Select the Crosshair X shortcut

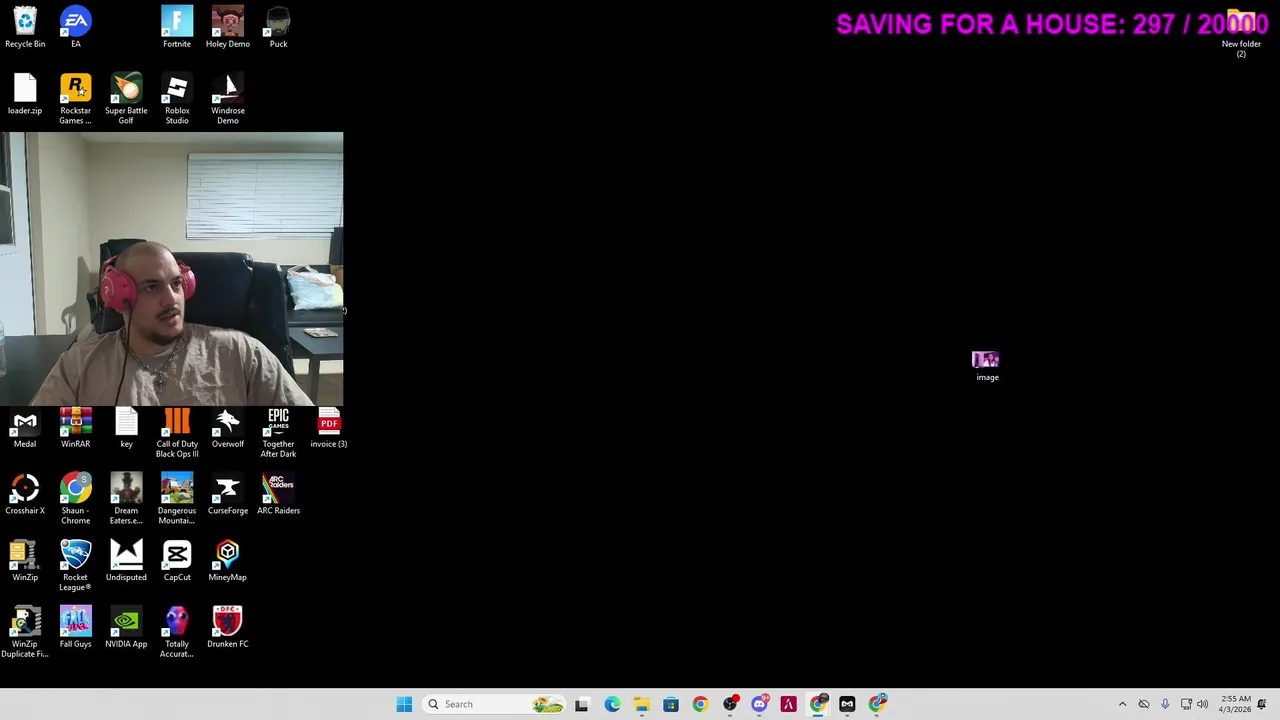(x=25, y=494)
